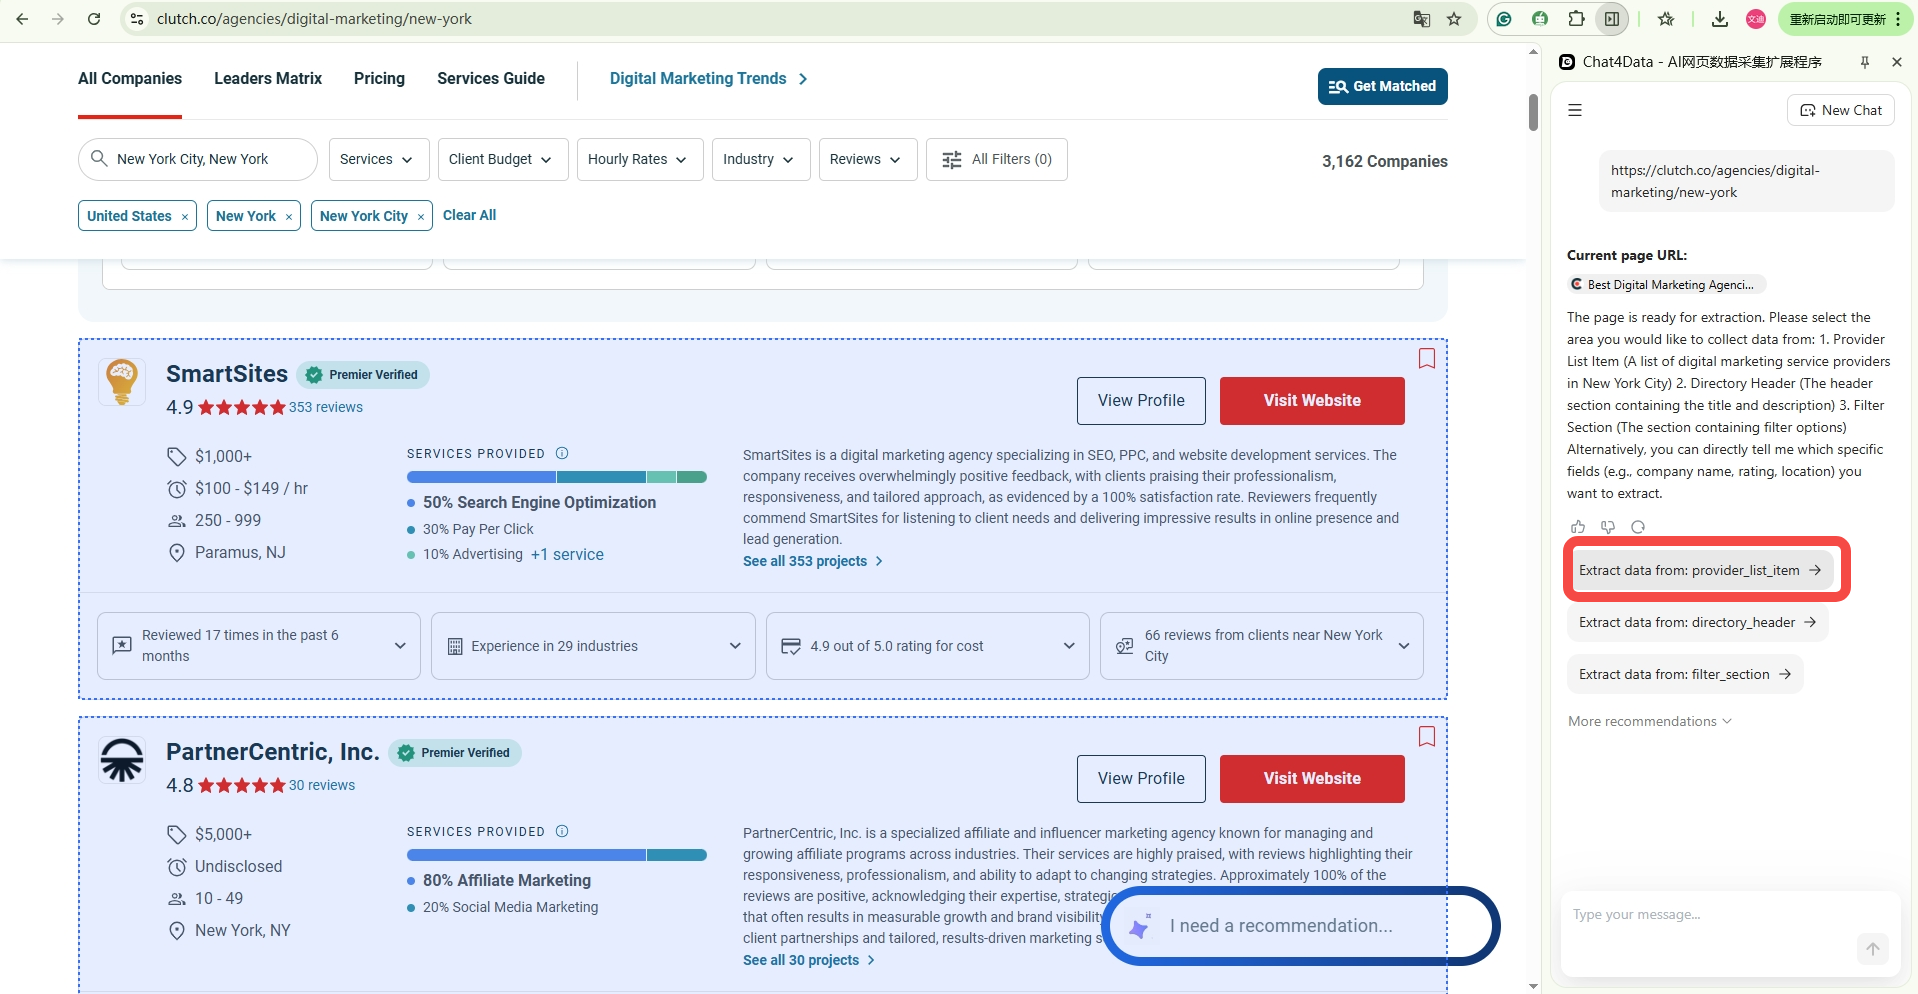
Task: Click the thumbs down feedback icon
Action: click(x=1608, y=527)
